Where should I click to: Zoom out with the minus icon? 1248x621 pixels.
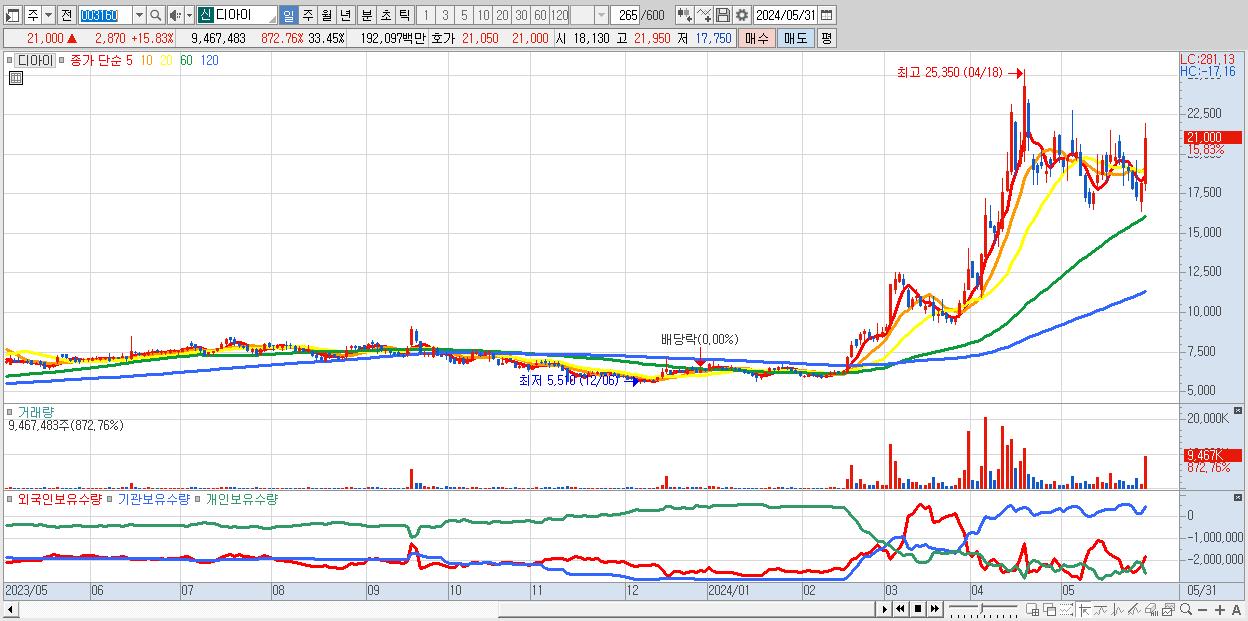point(1203,609)
